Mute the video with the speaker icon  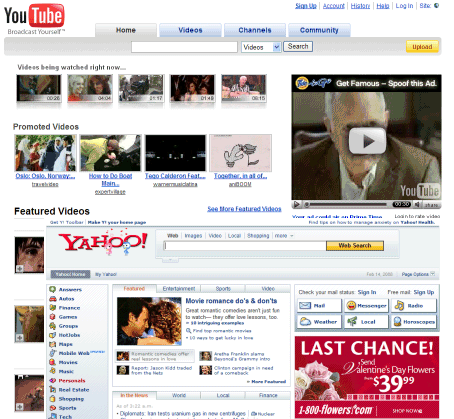coord(417,204)
